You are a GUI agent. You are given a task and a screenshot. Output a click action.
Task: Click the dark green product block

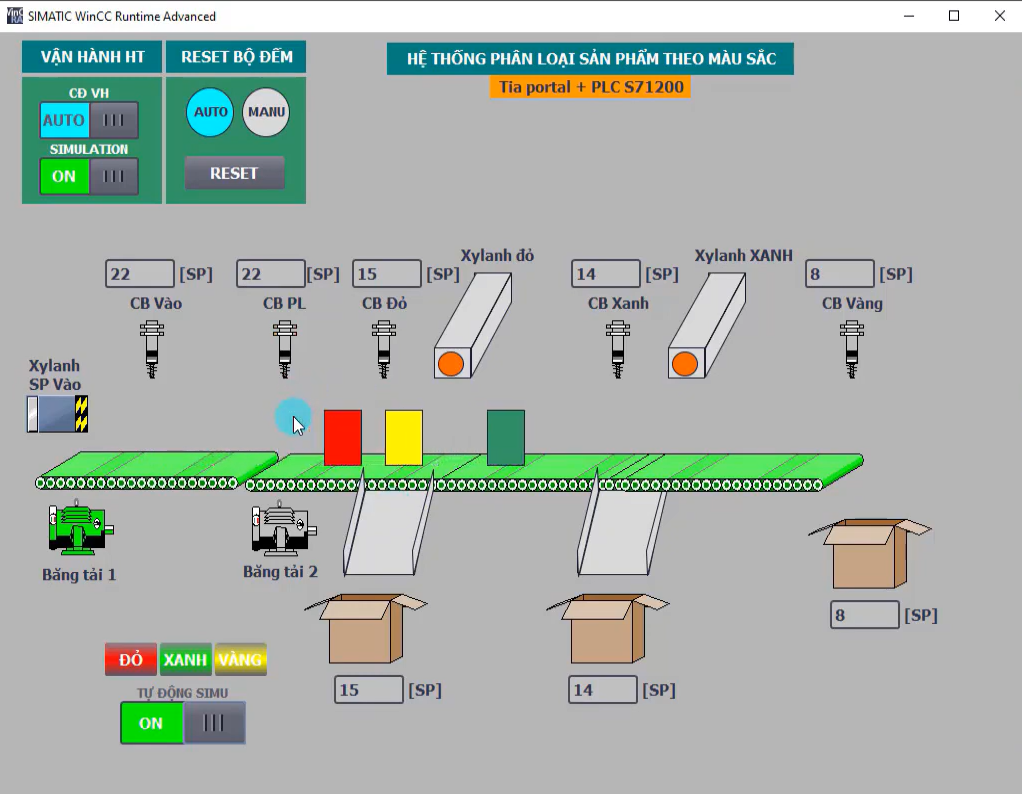pyautogui.click(x=506, y=437)
